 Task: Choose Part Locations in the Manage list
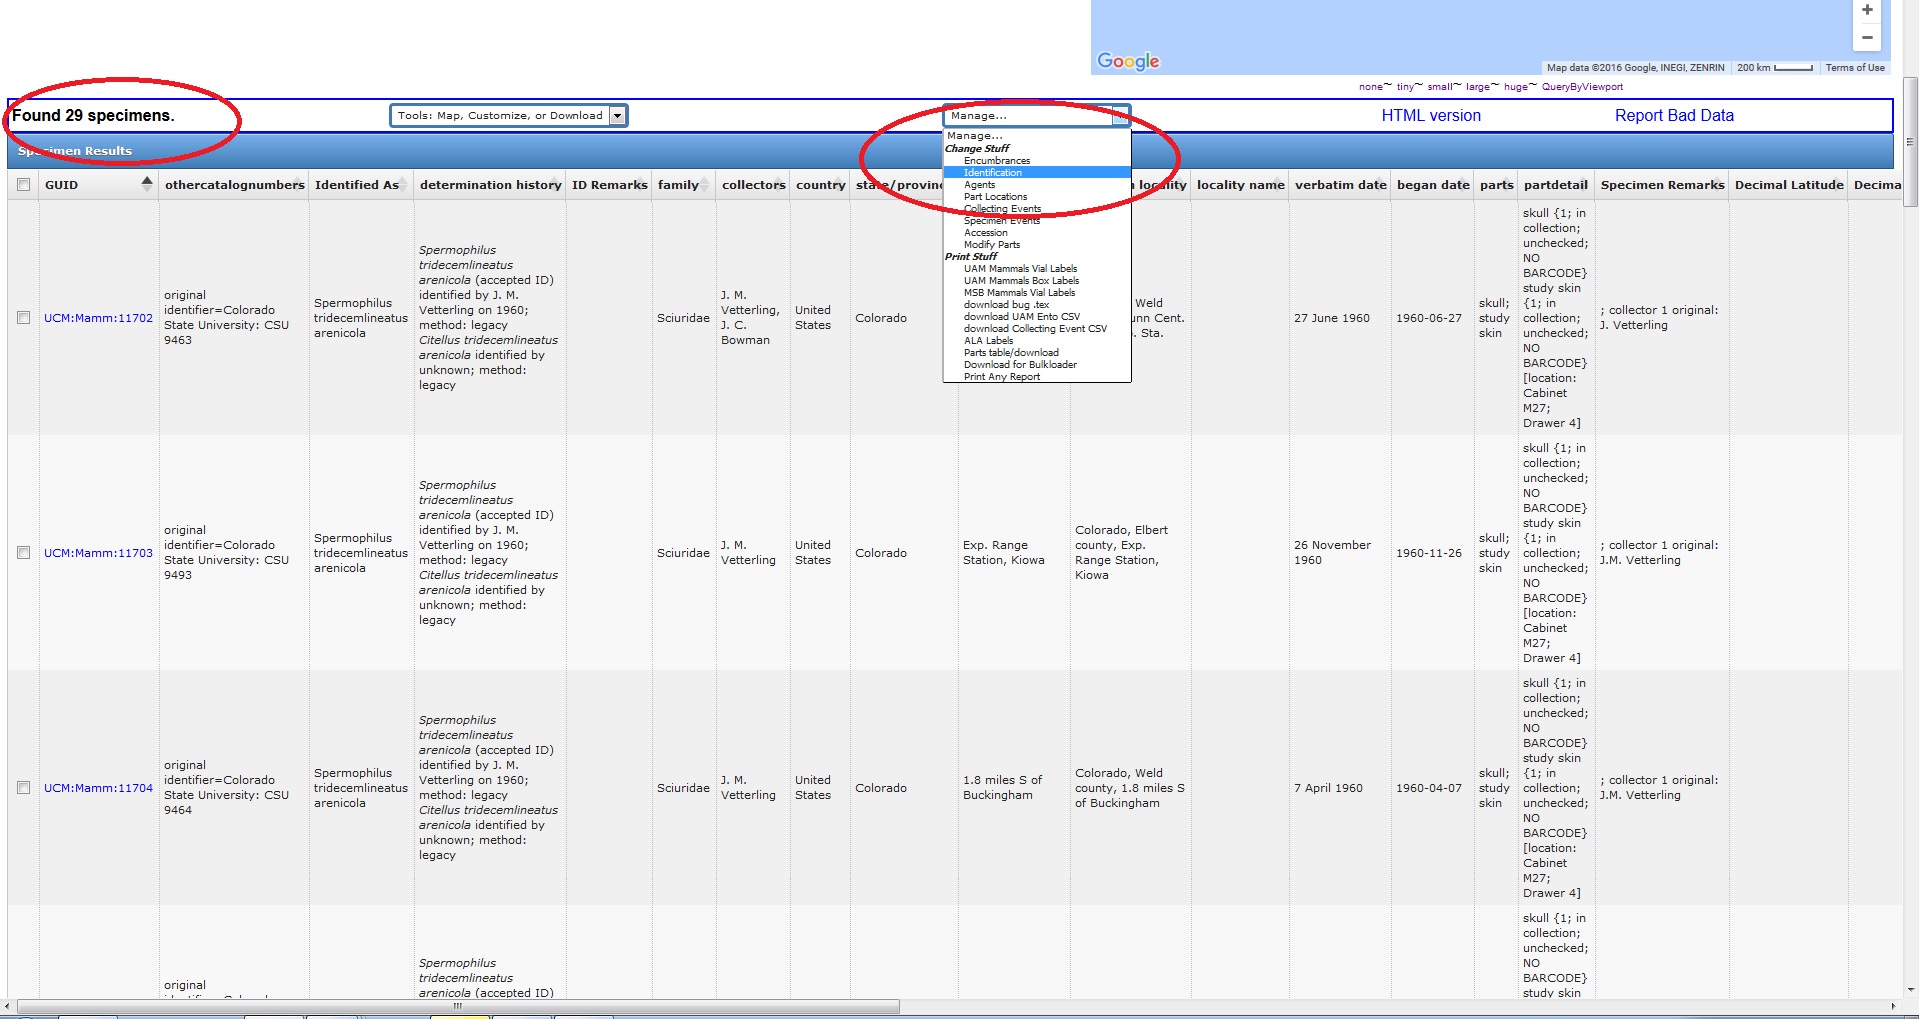pos(995,197)
